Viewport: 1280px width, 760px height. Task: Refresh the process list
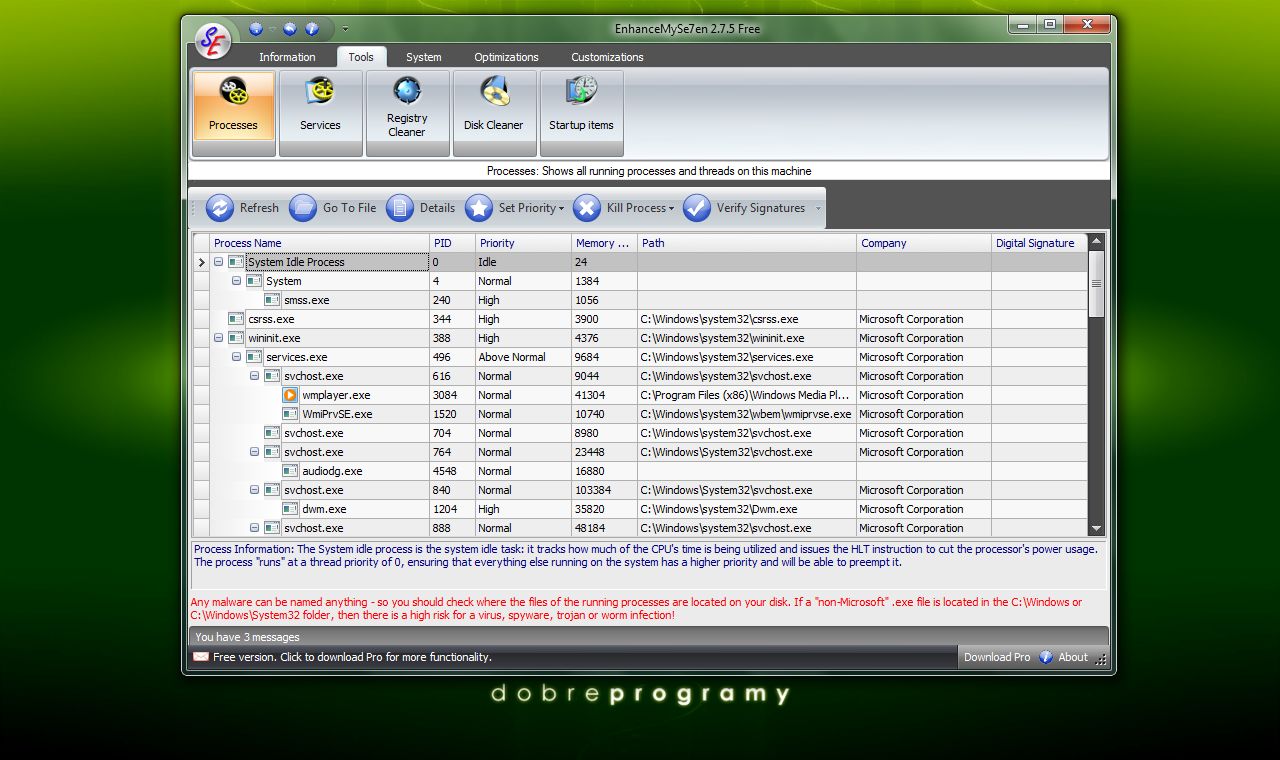pyautogui.click(x=243, y=208)
